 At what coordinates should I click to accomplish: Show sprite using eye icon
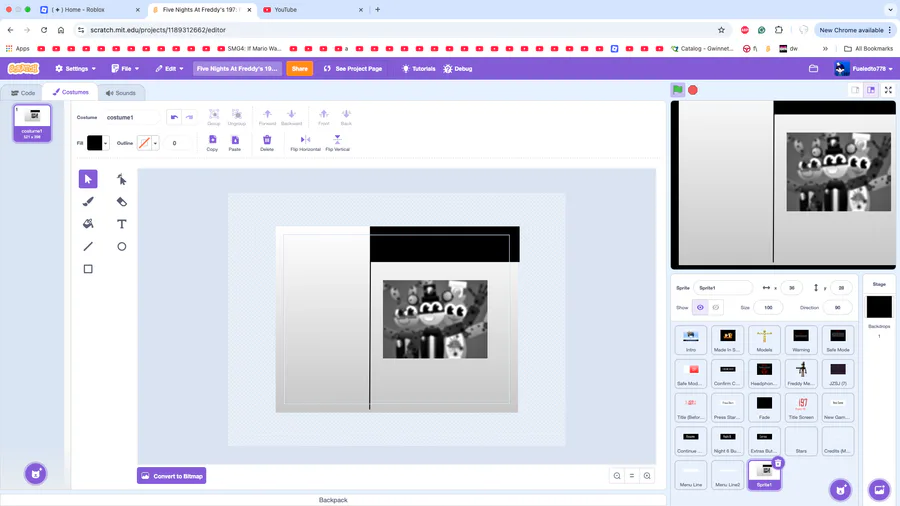tap(700, 308)
